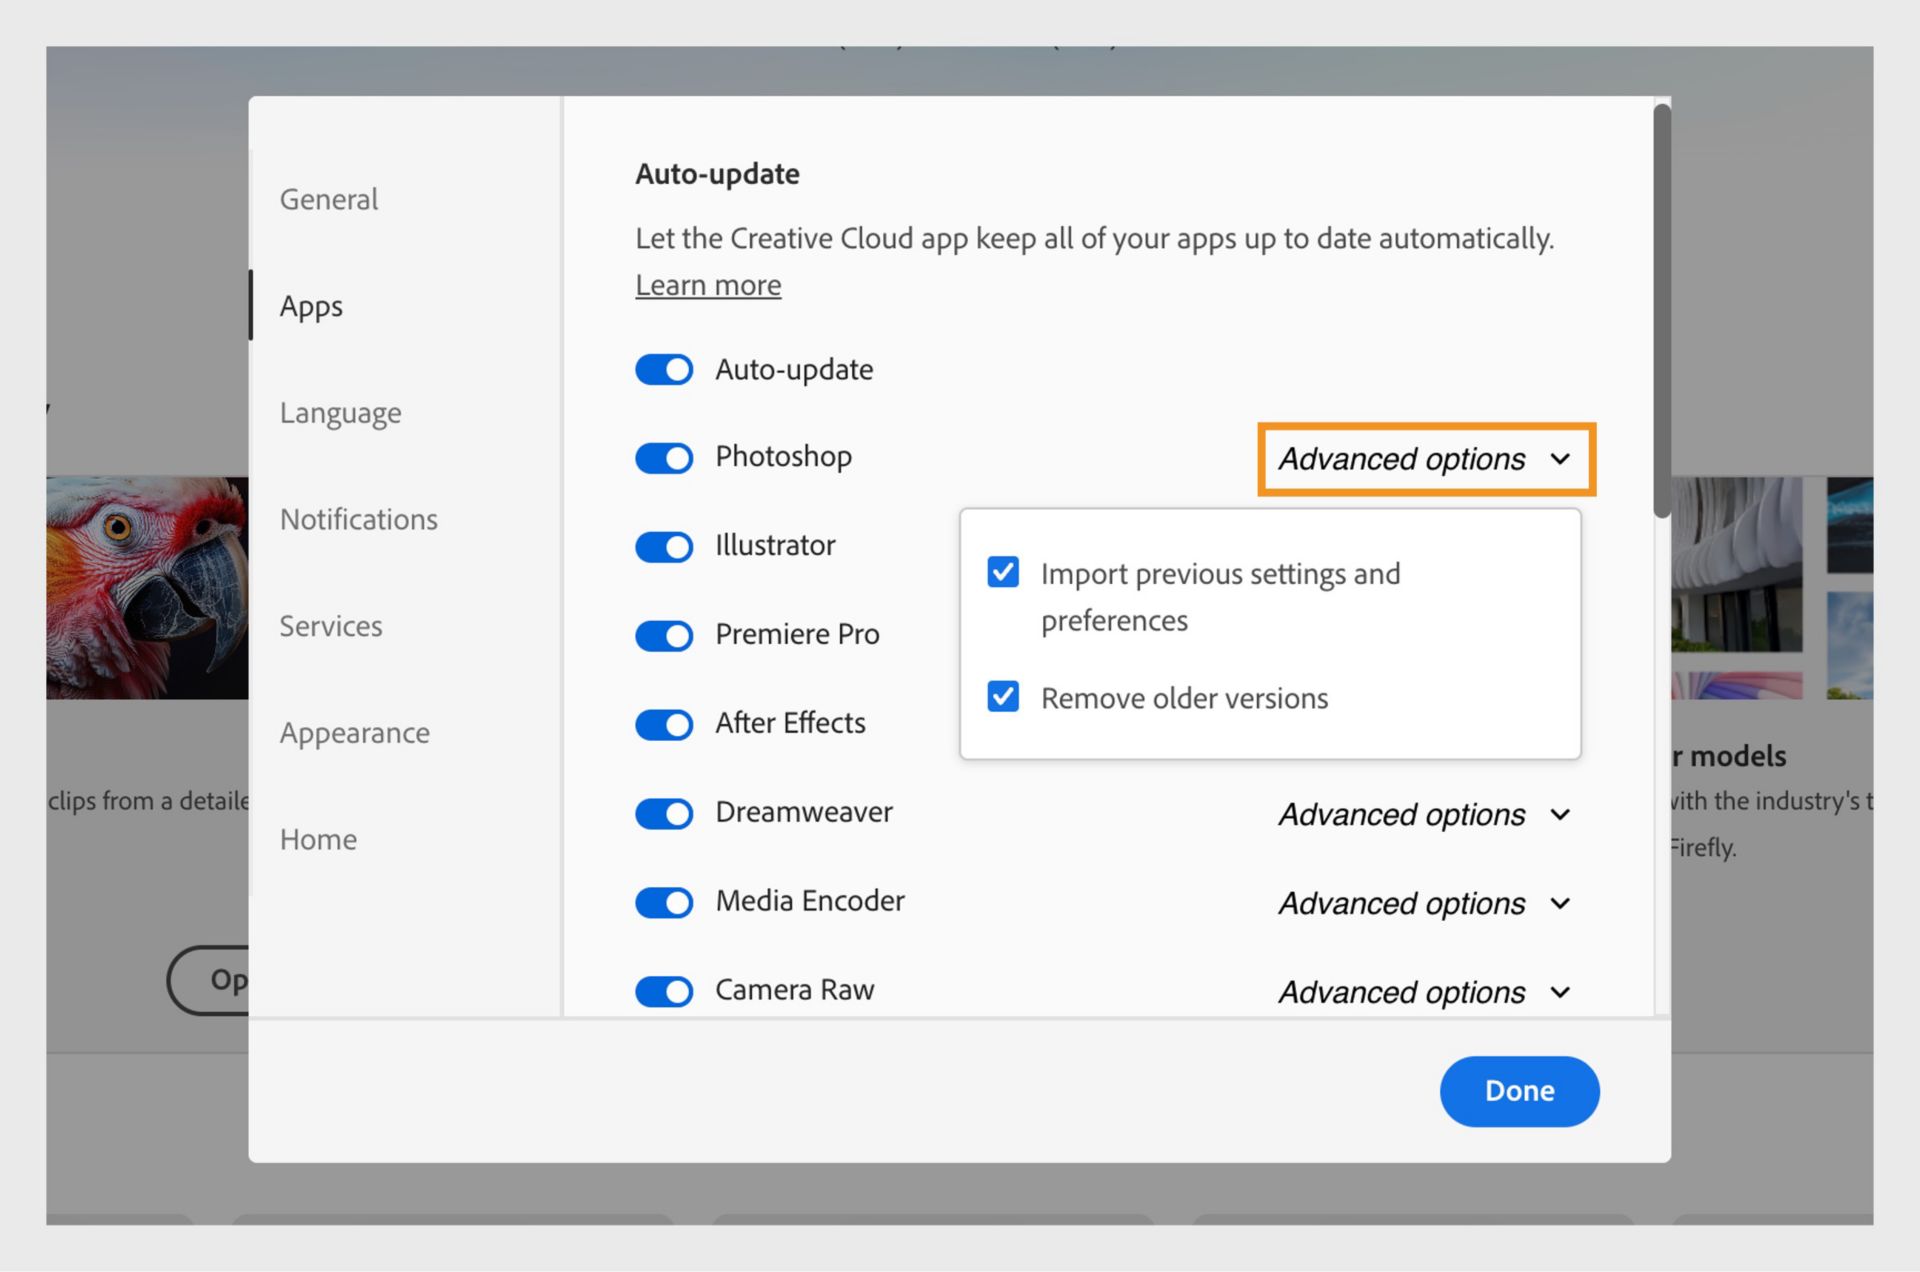
Task: Expand Camera Raw Advanced options
Action: pyautogui.click(x=1424, y=991)
